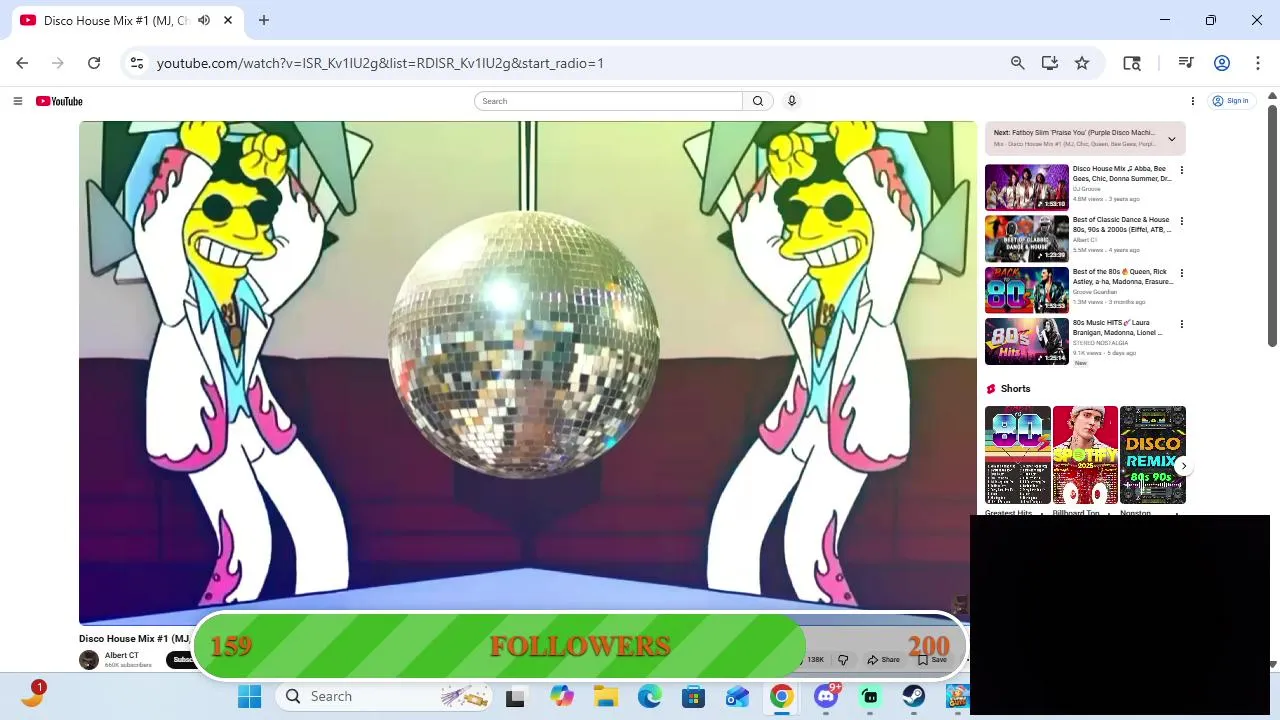Open options for Best of Classic Dance video
The width and height of the screenshot is (1280, 720).
(1181, 221)
